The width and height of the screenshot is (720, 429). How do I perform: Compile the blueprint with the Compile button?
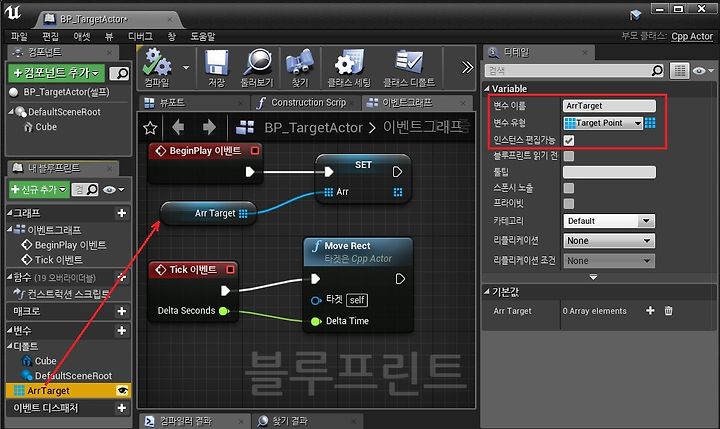coord(157,68)
